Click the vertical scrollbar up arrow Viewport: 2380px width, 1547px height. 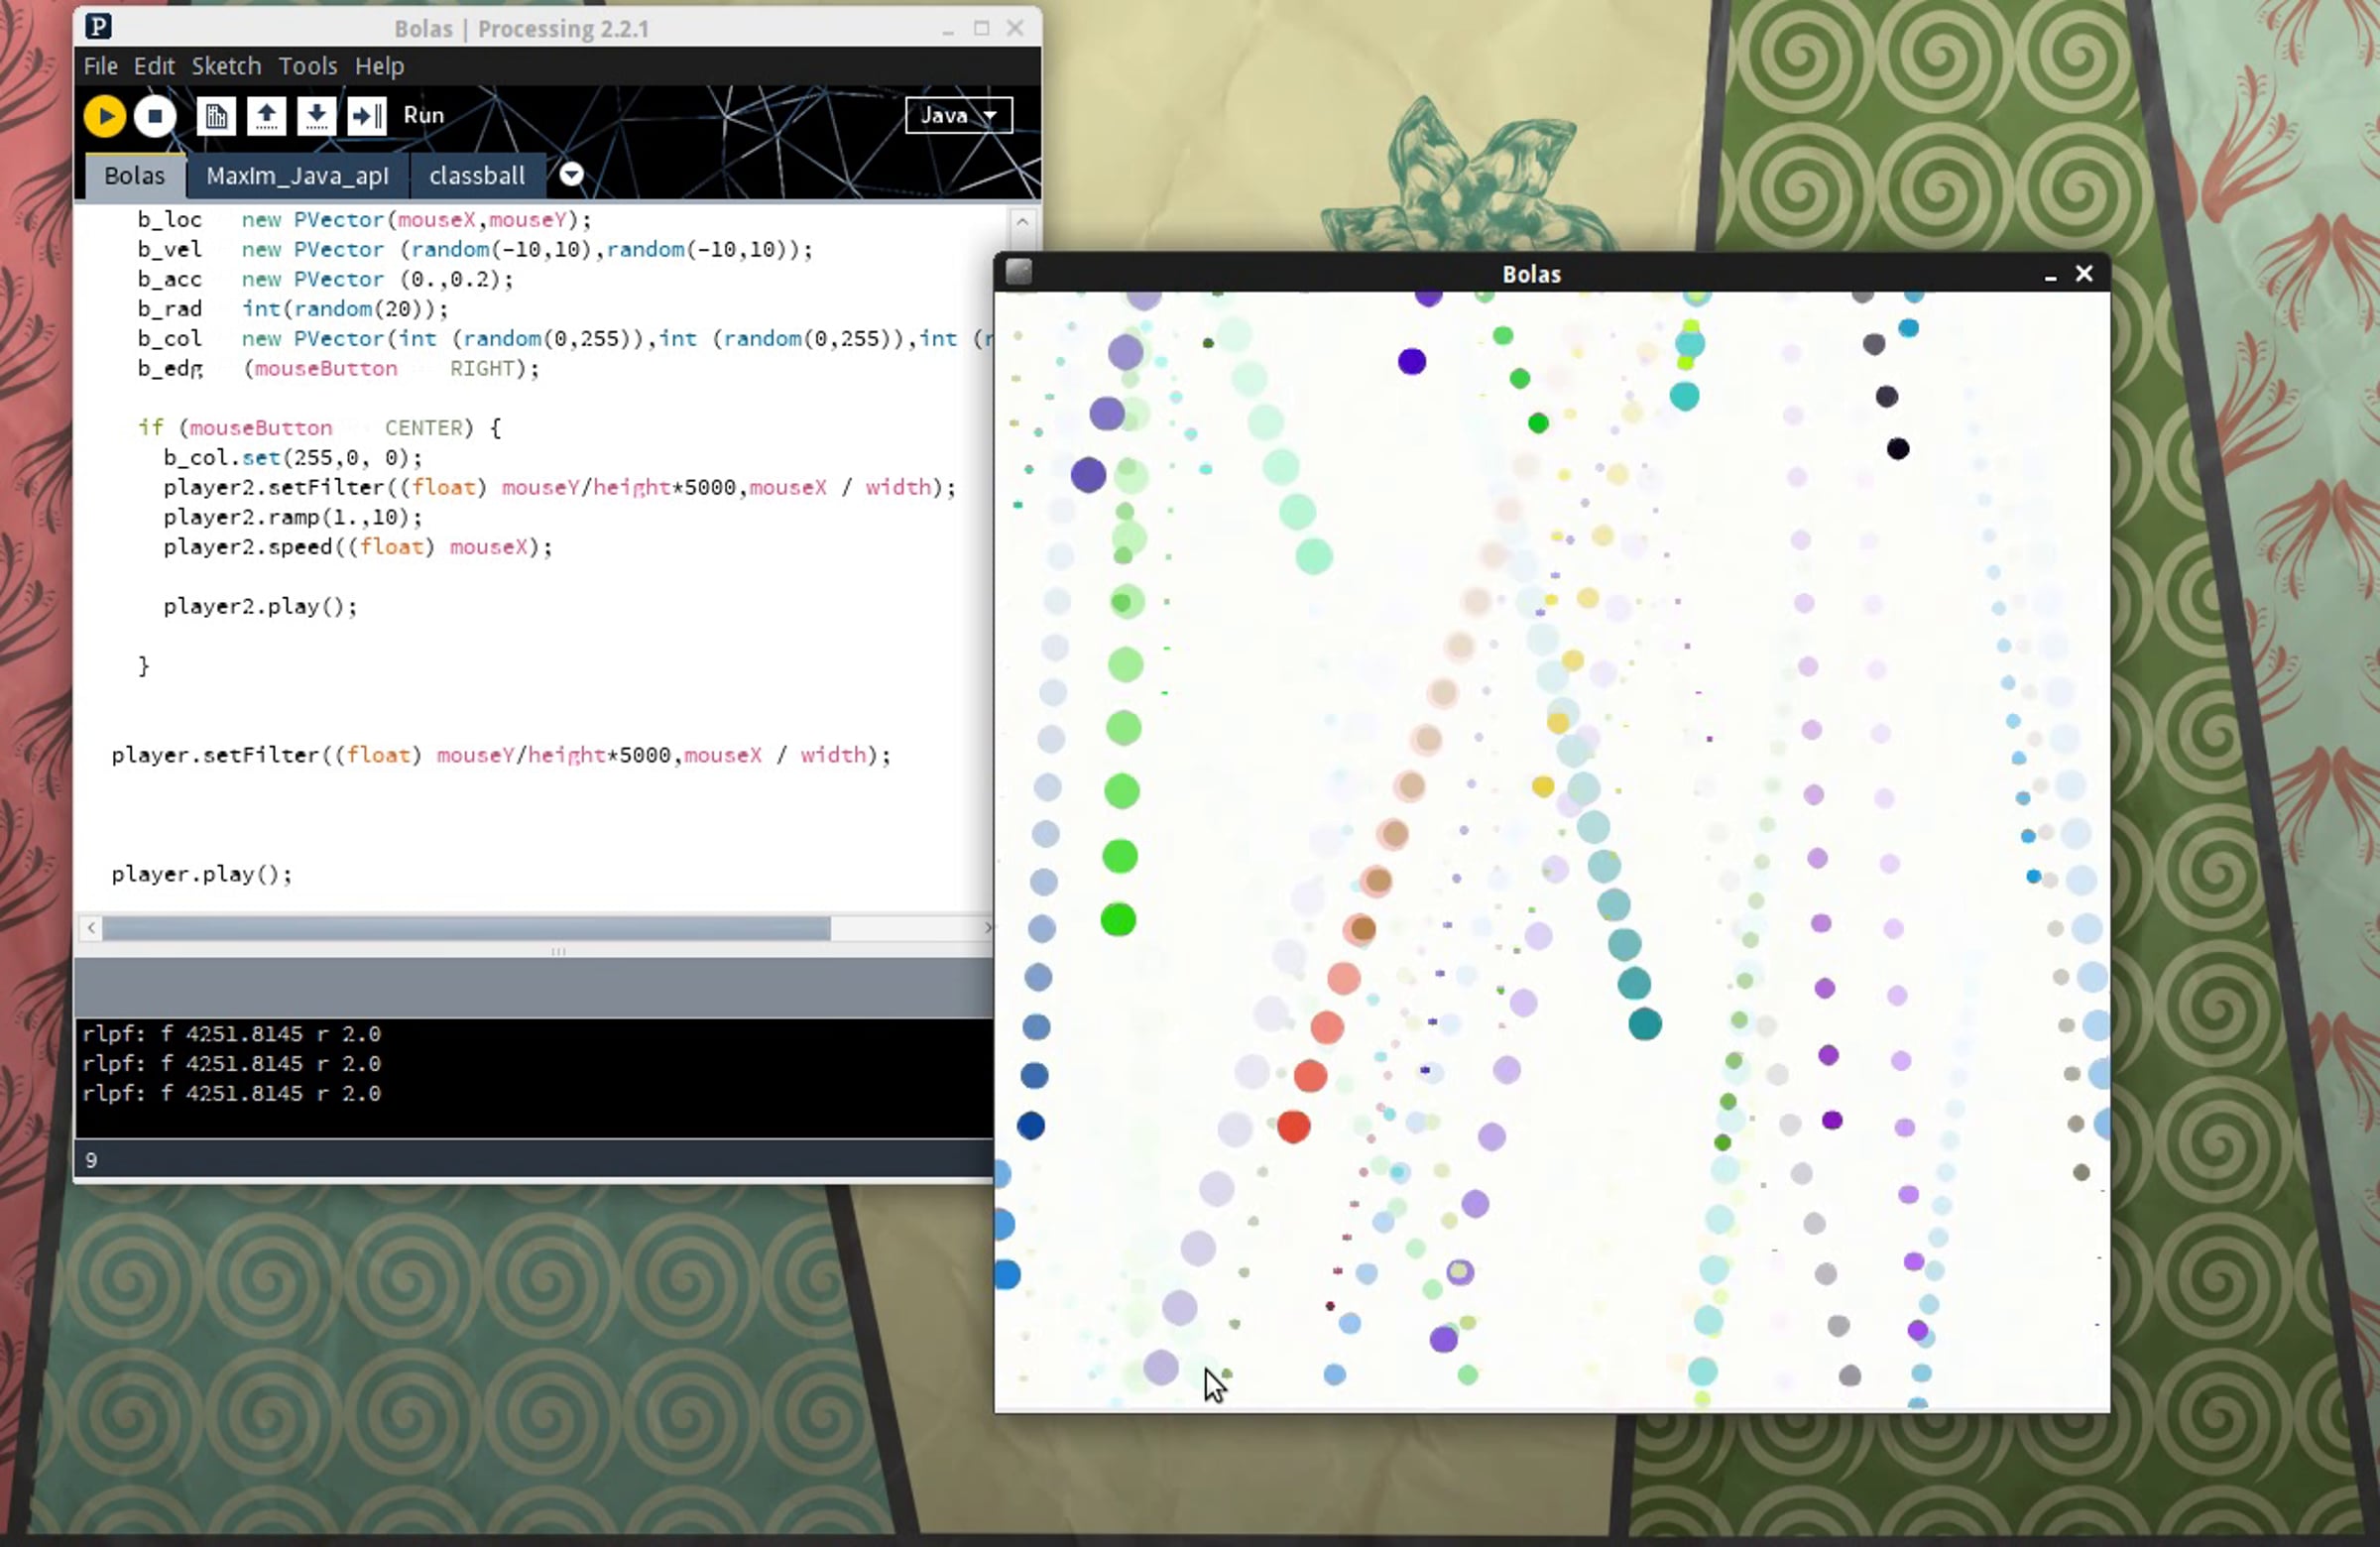pyautogui.click(x=1022, y=221)
